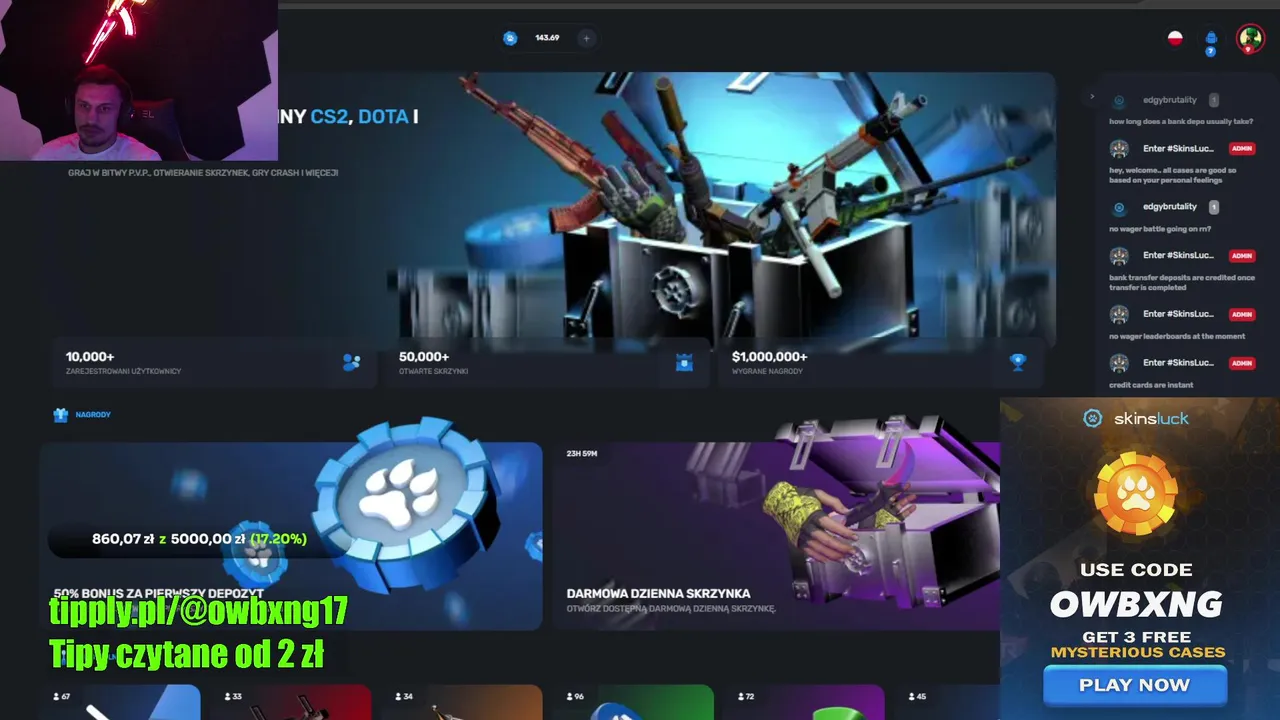
Task: Open the orange case card showing 34 players
Action: click(462, 702)
